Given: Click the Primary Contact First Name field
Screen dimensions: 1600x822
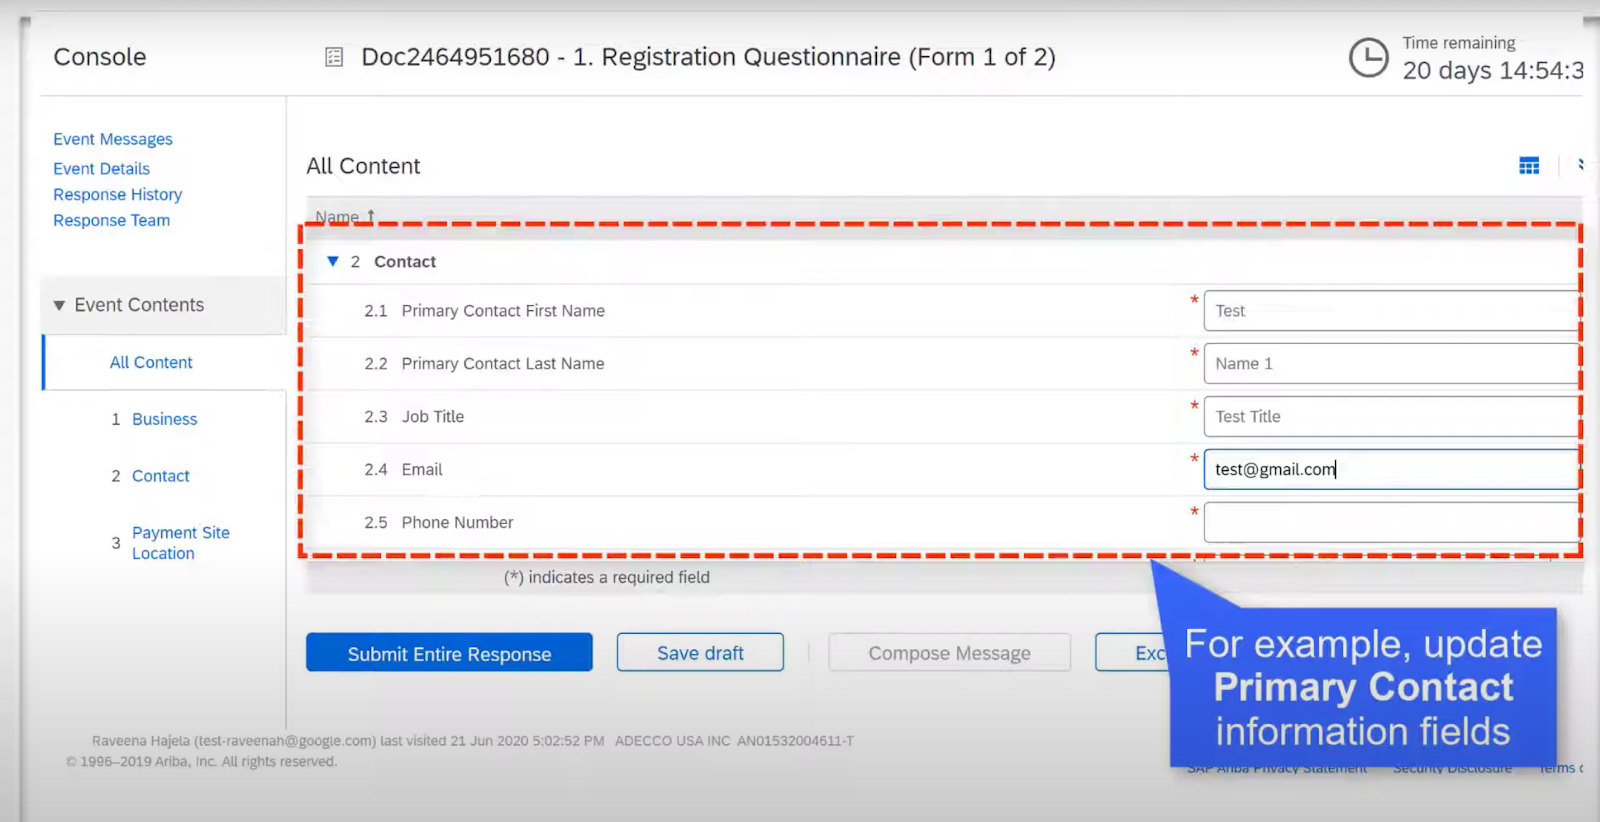Looking at the screenshot, I should pos(1391,311).
